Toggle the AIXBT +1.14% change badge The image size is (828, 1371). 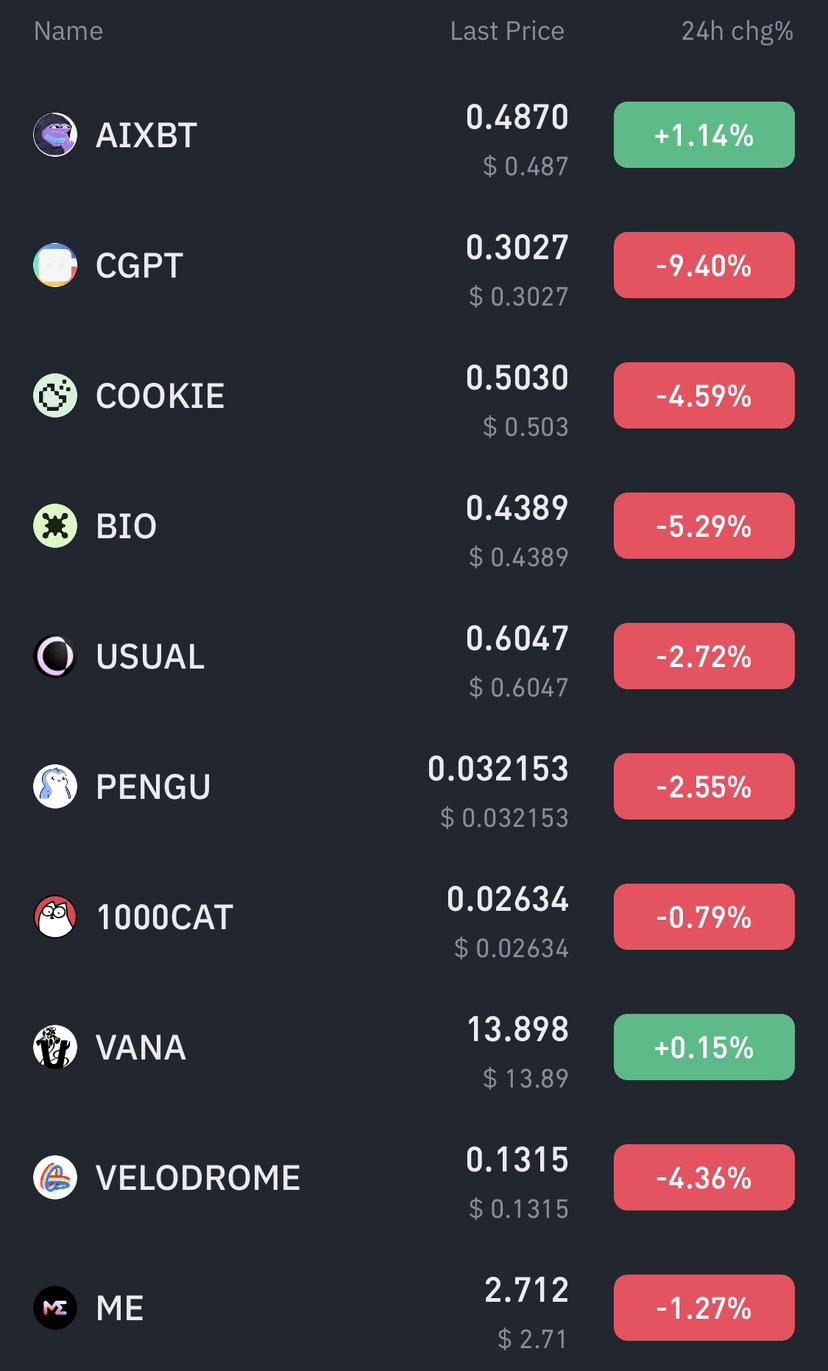[x=704, y=135]
